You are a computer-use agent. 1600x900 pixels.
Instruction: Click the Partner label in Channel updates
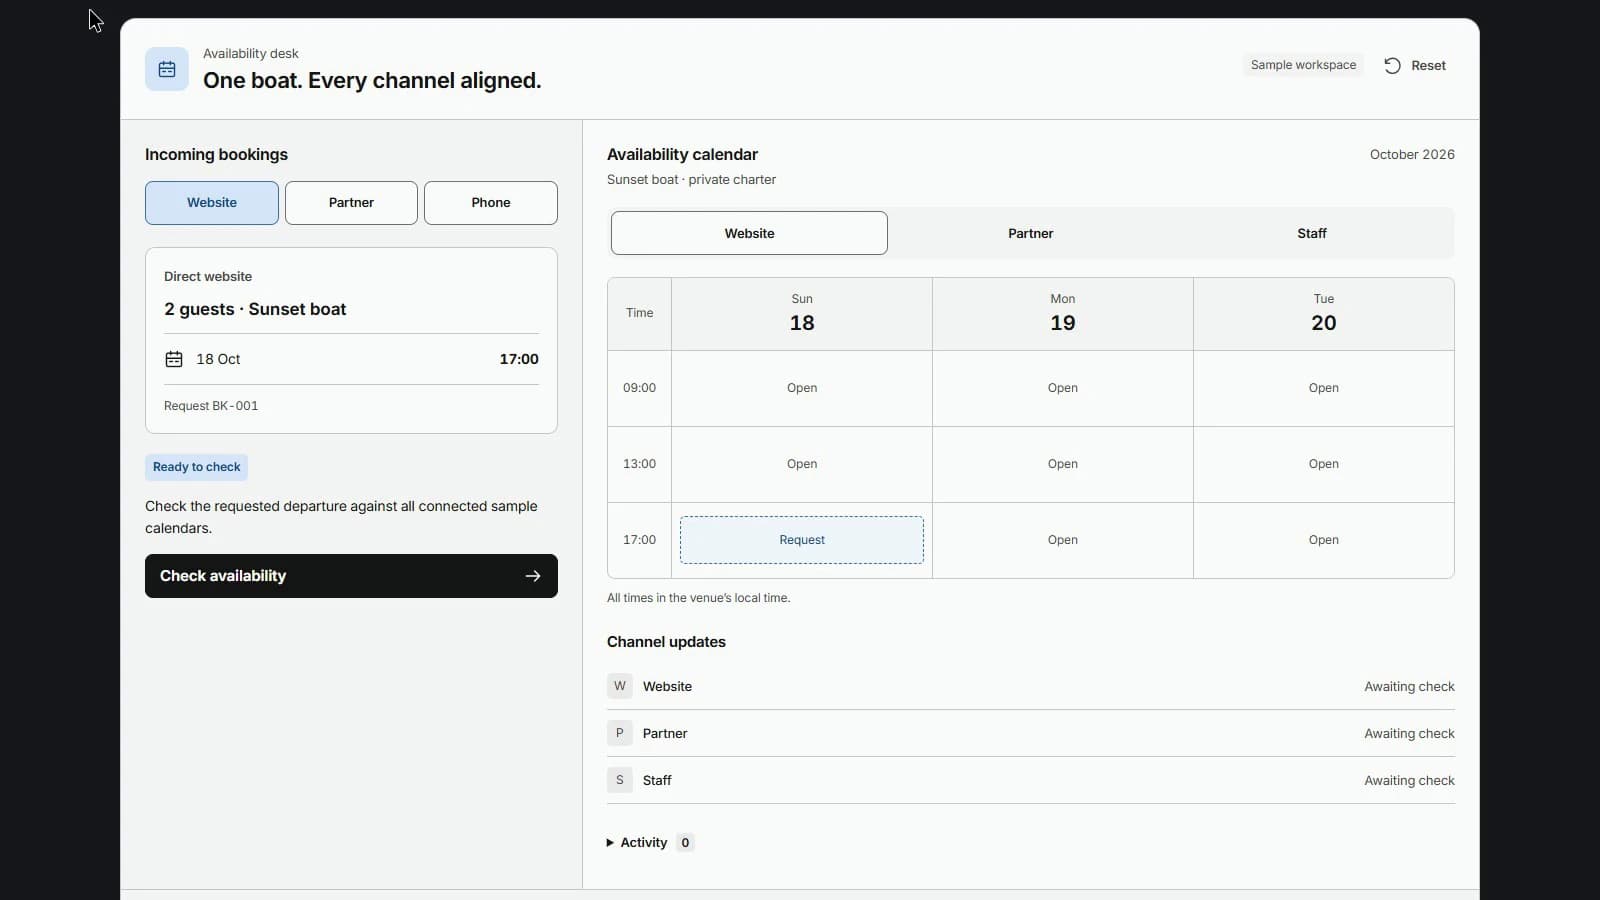click(665, 734)
